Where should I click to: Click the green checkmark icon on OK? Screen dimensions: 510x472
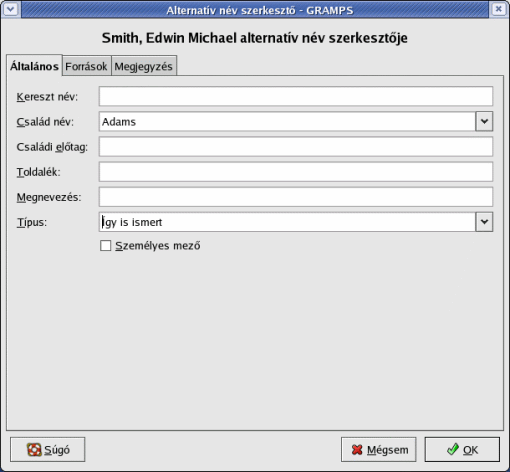pos(453,449)
